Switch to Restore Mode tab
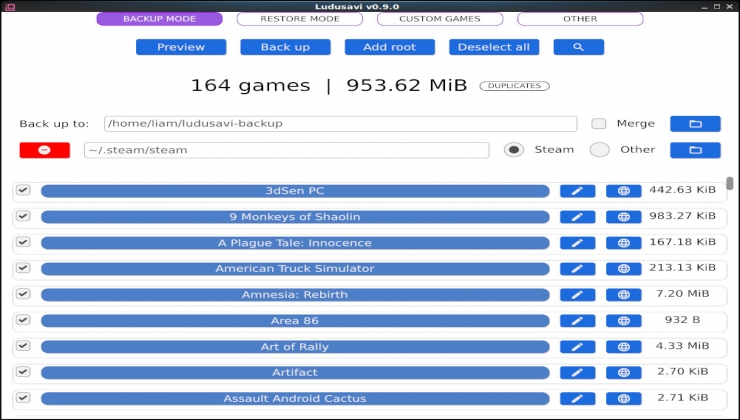 pyautogui.click(x=300, y=19)
